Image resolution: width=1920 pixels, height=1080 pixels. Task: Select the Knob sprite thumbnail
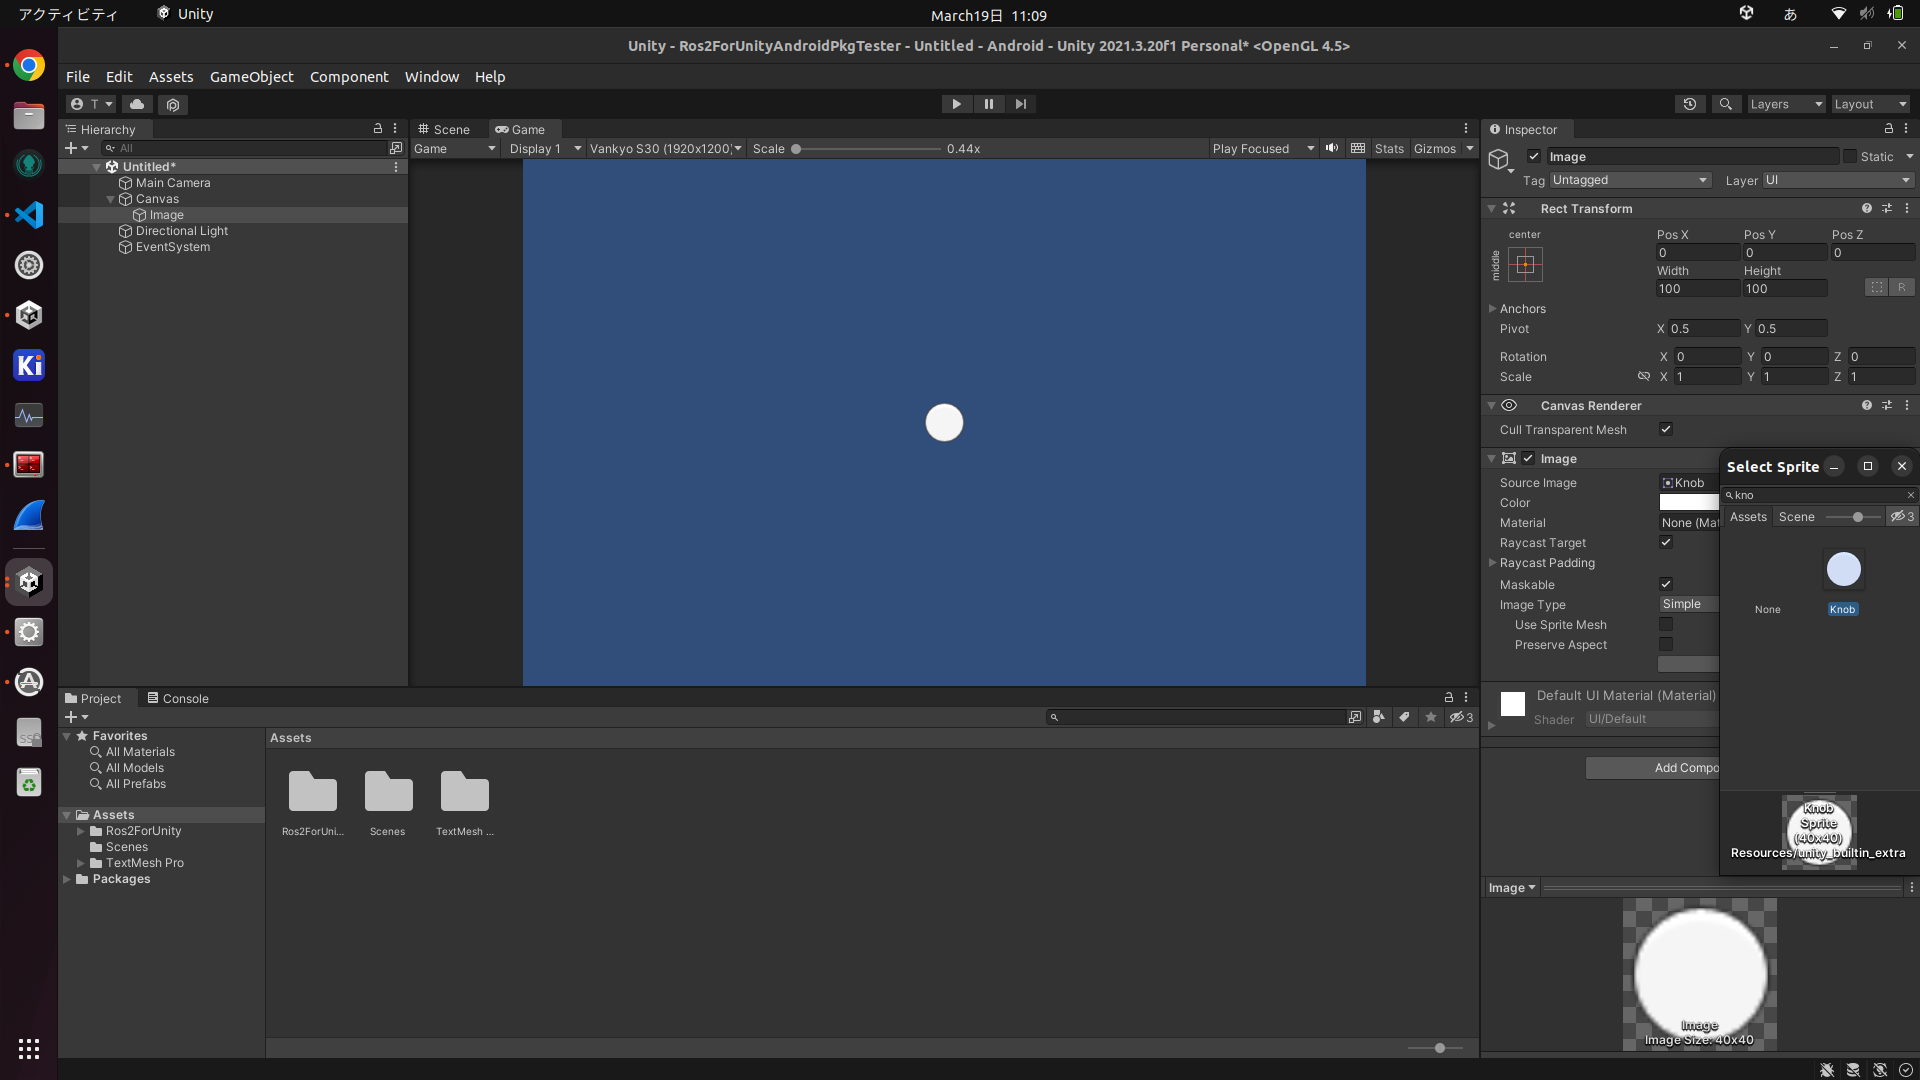click(x=1843, y=570)
